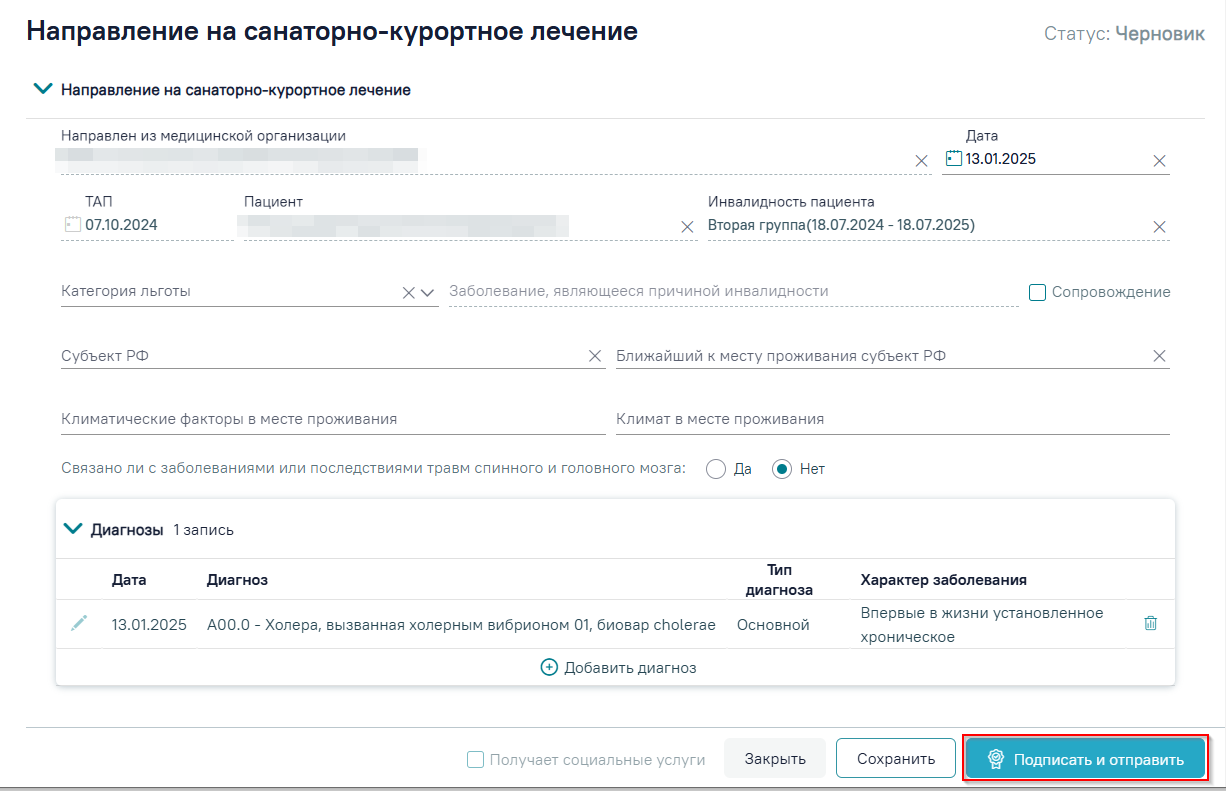Clear the Пациент field
This screenshot has width=1226, height=791.
pyautogui.click(x=687, y=227)
